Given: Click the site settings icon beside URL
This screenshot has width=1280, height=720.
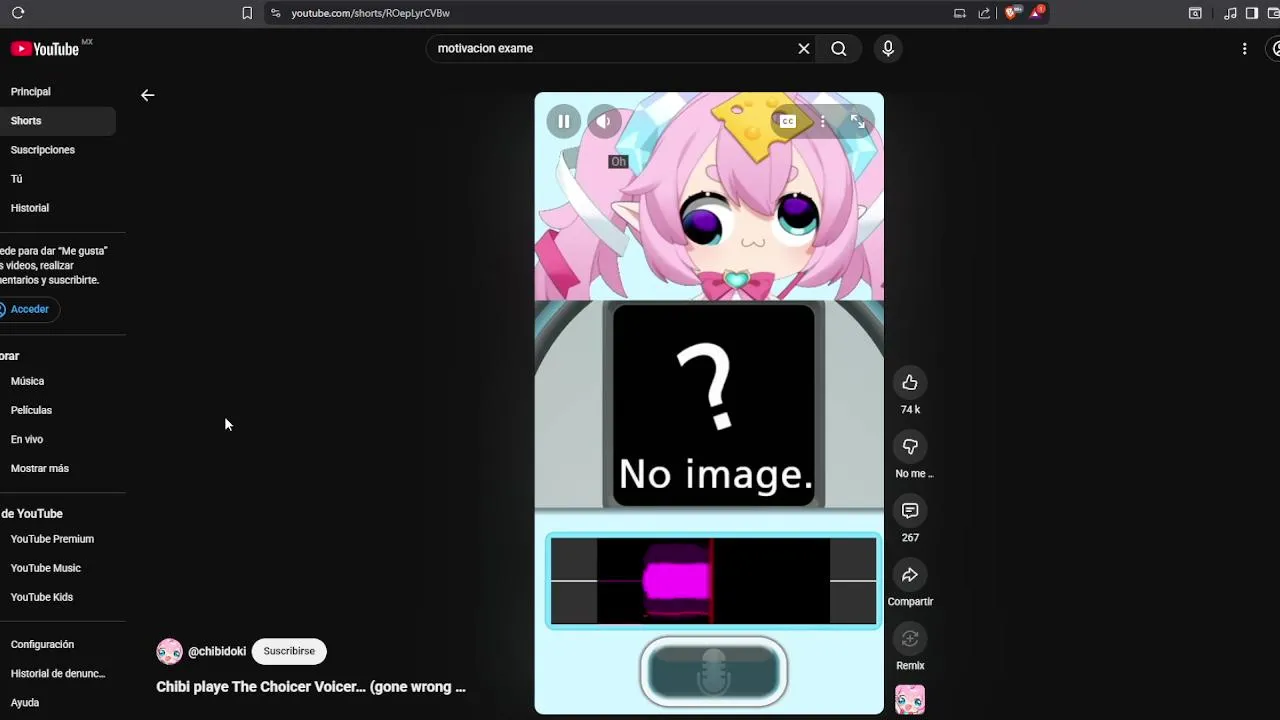Looking at the screenshot, I should [x=275, y=13].
